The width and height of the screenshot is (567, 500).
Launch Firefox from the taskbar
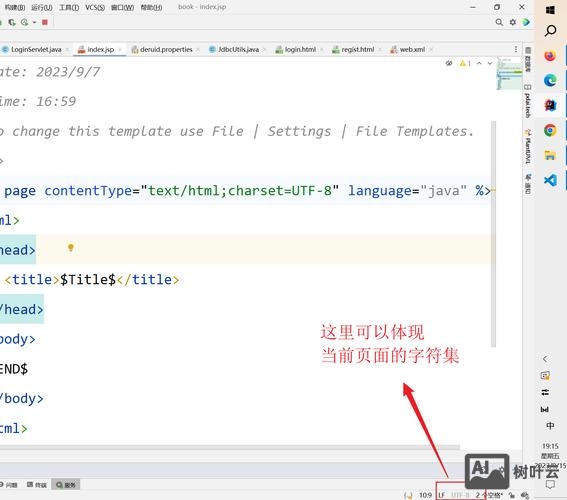tap(550, 56)
